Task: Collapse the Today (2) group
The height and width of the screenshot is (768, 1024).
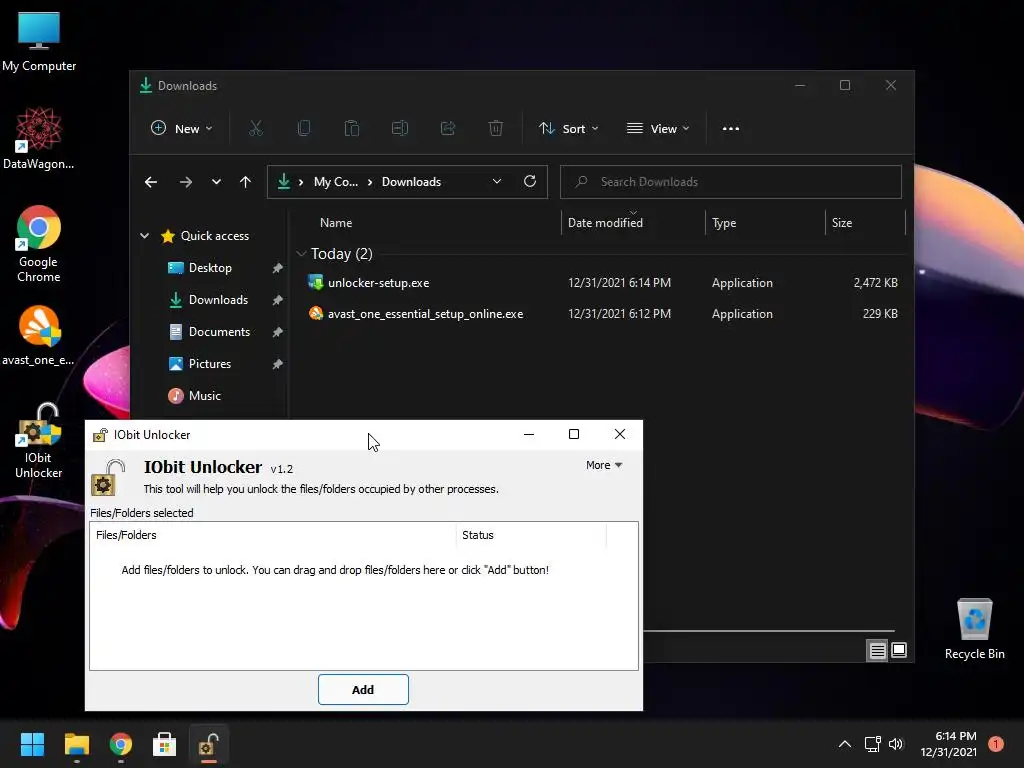Action: point(301,253)
